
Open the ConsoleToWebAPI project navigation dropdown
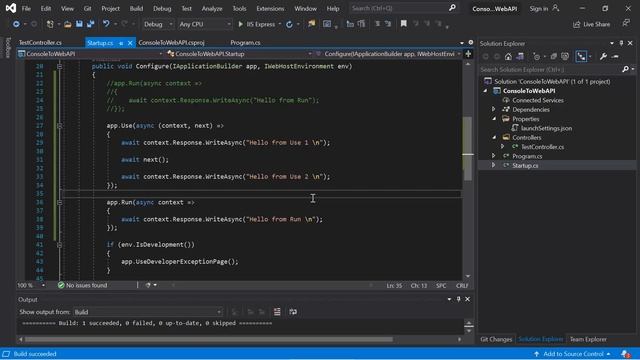click(x=90, y=54)
